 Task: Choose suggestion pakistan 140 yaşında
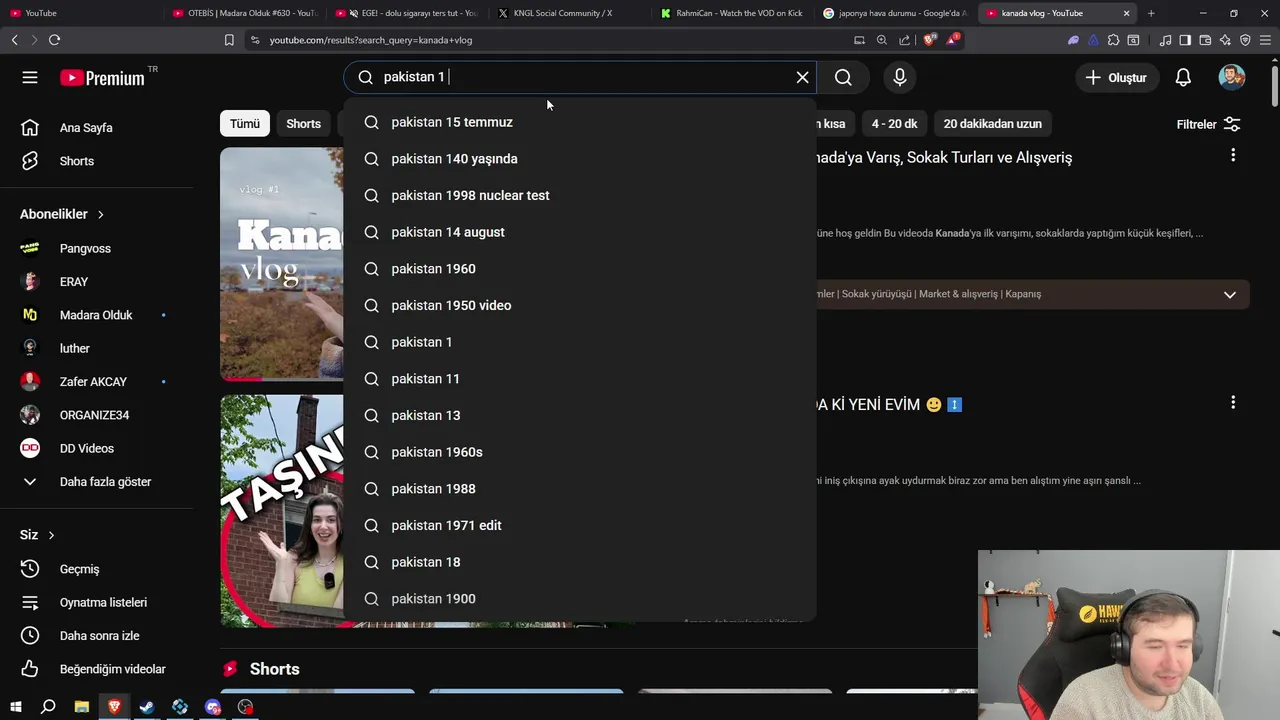coord(580,159)
